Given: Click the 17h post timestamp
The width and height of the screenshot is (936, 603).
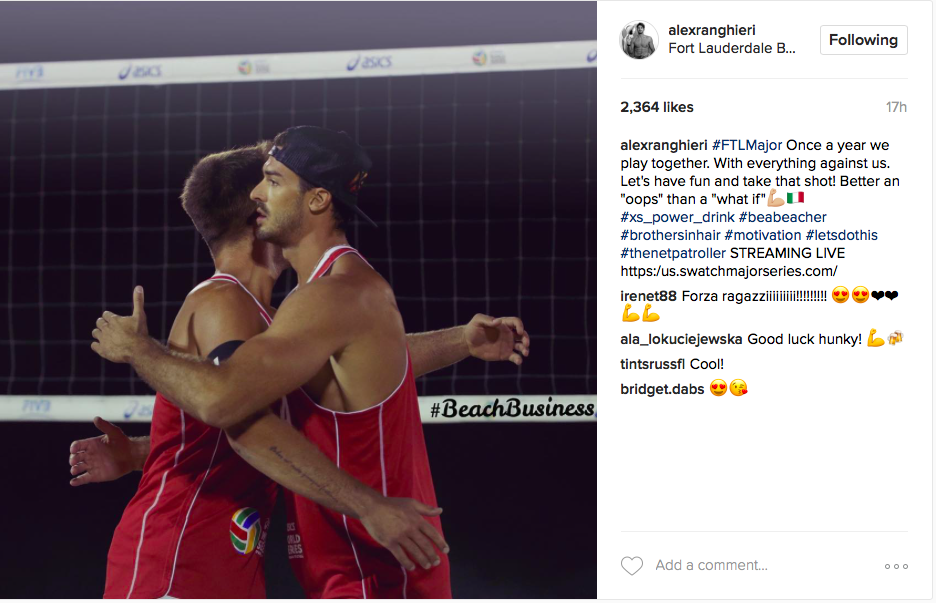Looking at the screenshot, I should click(896, 107).
